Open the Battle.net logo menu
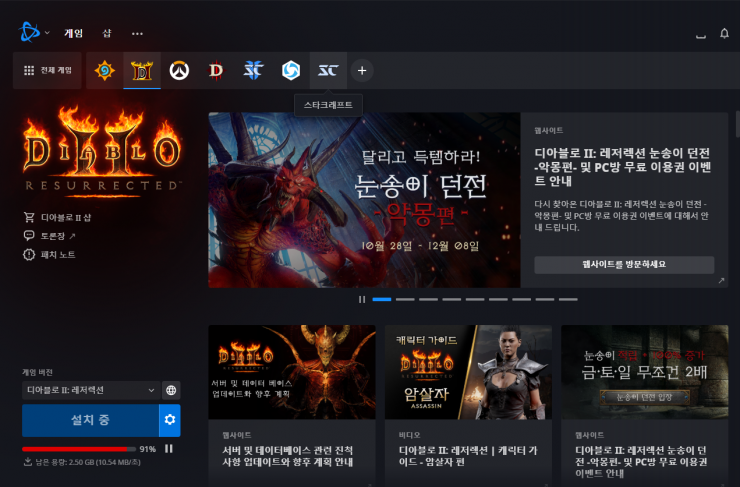This screenshot has height=487, width=740. (x=29, y=33)
